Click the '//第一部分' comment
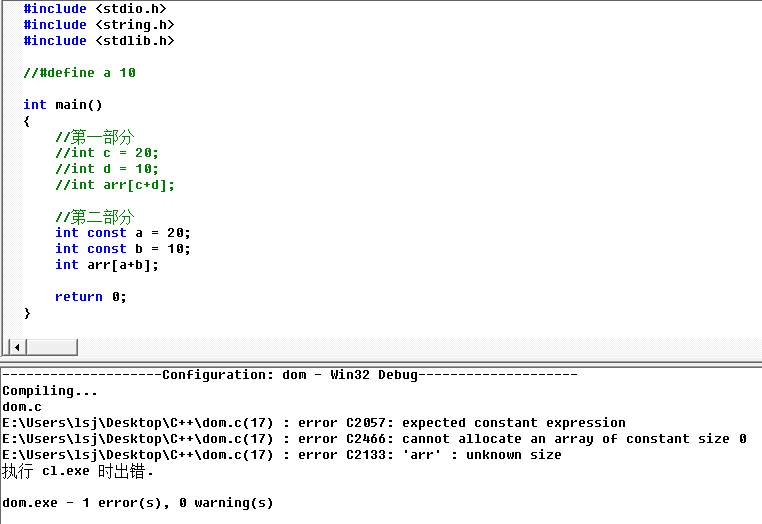This screenshot has height=524, width=762. [x=95, y=137]
